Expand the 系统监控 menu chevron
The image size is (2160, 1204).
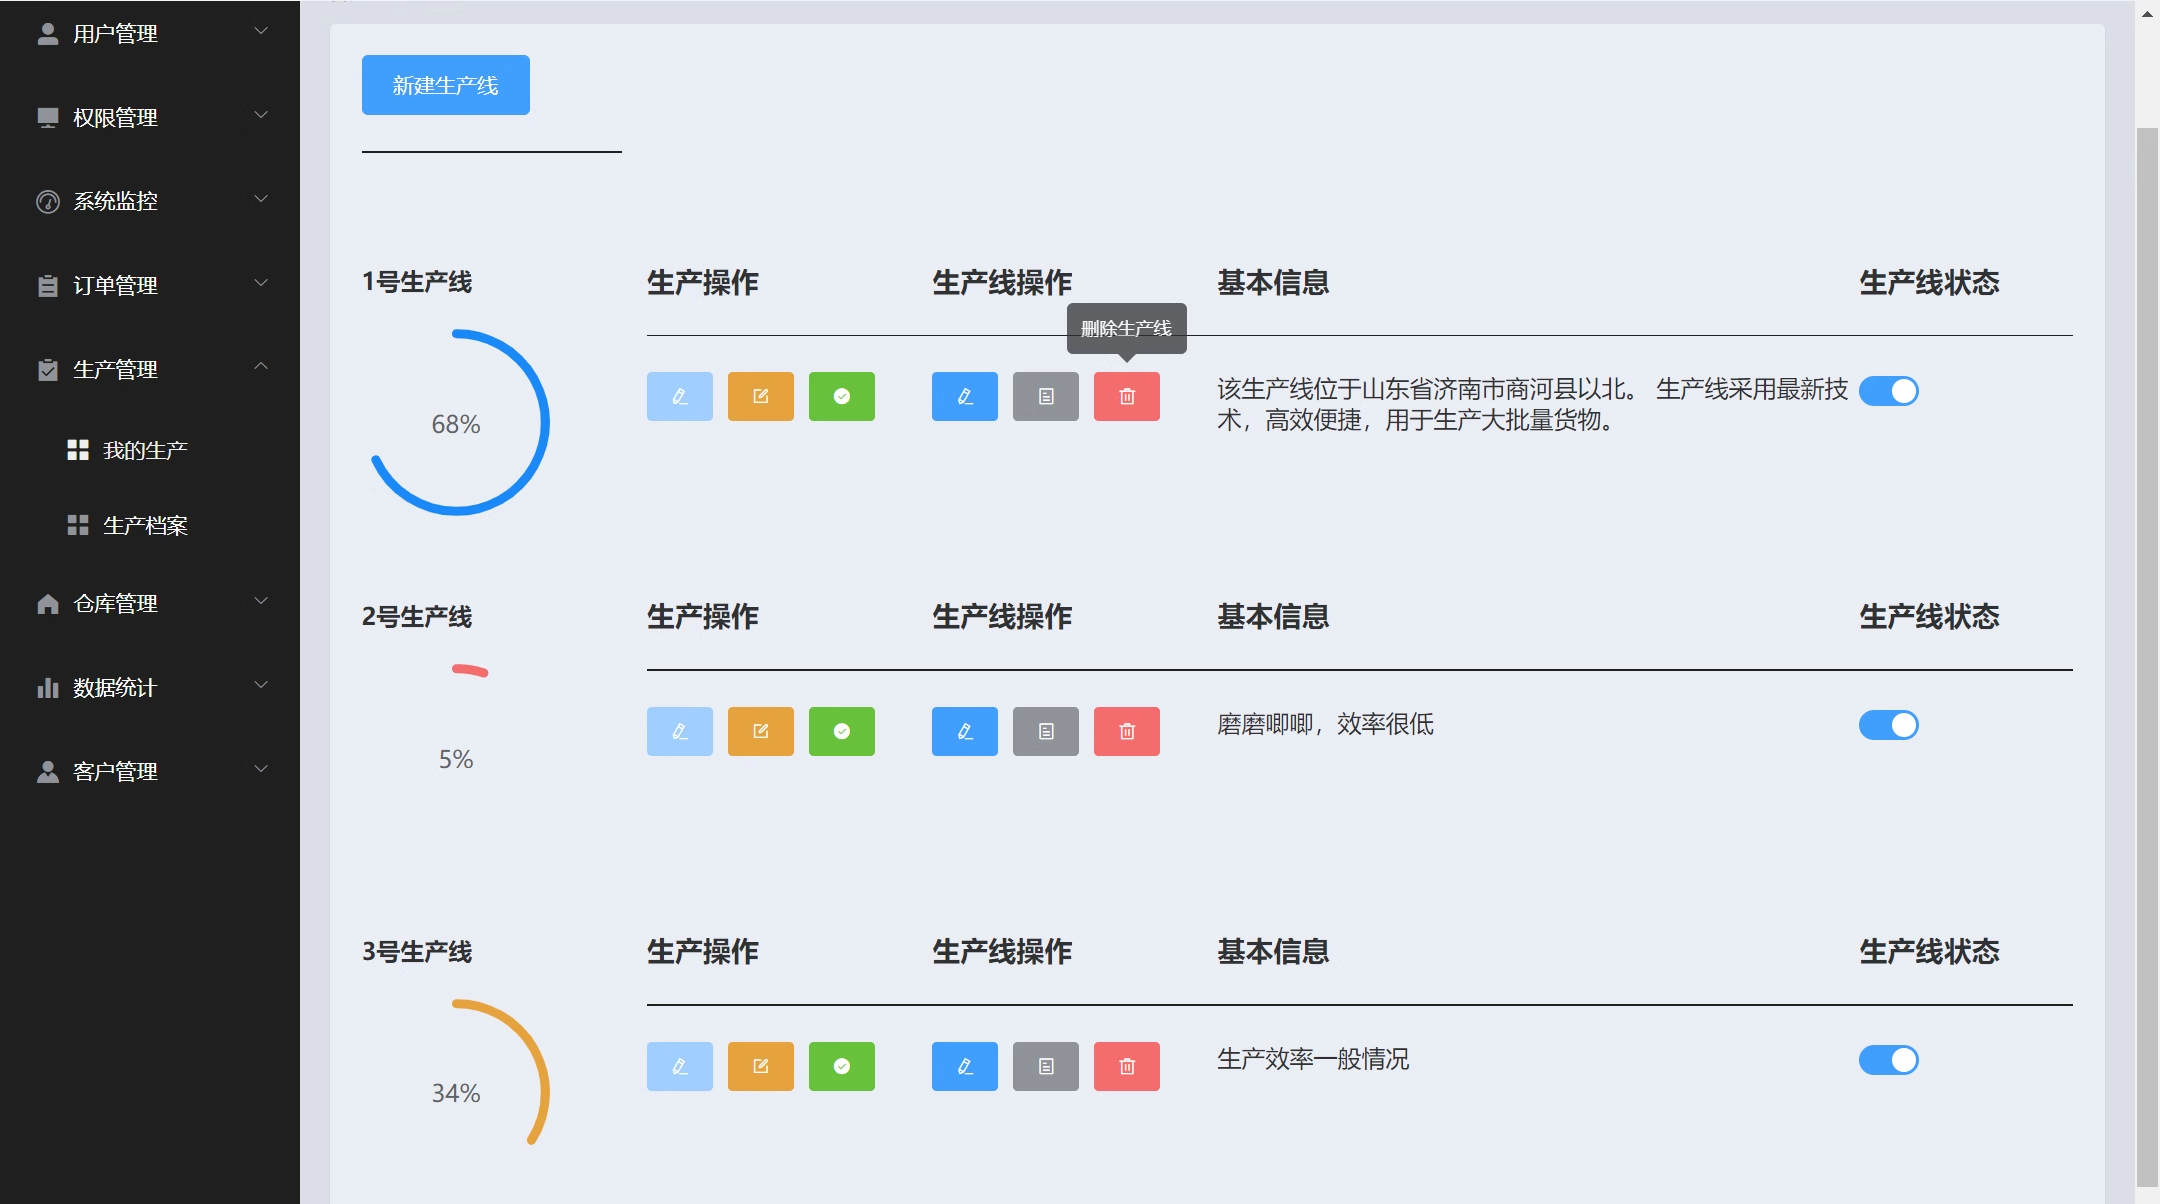[261, 199]
